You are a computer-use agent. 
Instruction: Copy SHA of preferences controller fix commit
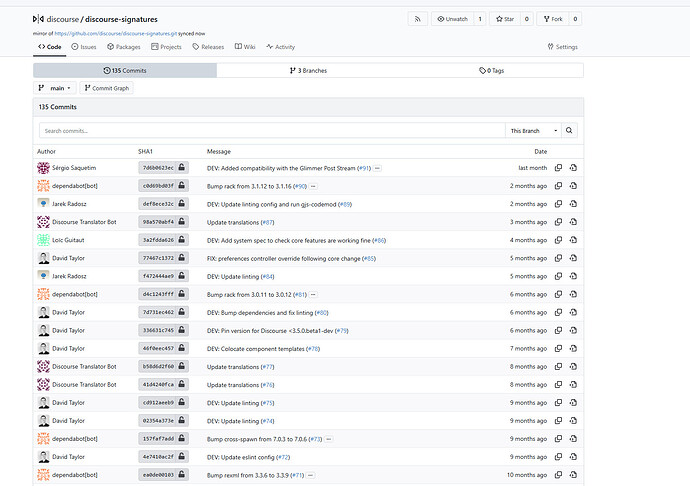[x=558, y=258]
